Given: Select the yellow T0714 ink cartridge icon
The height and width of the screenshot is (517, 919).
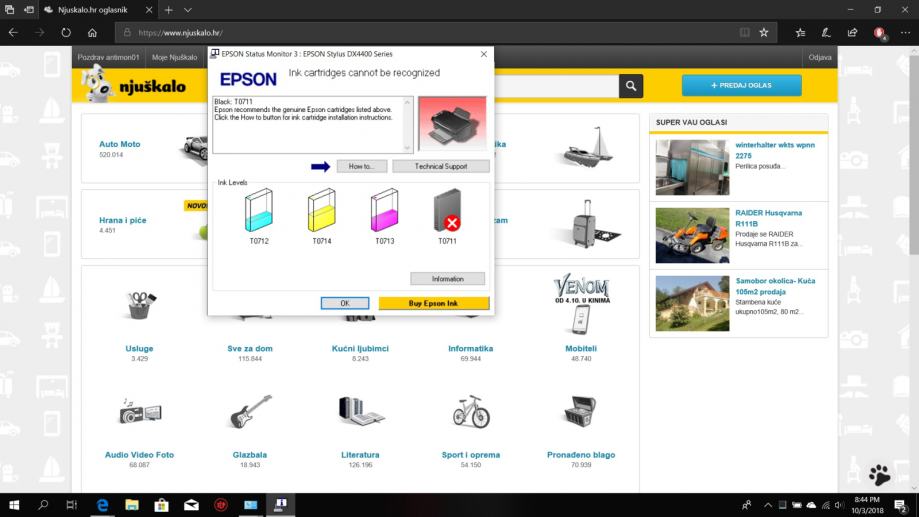Looking at the screenshot, I should 322,210.
